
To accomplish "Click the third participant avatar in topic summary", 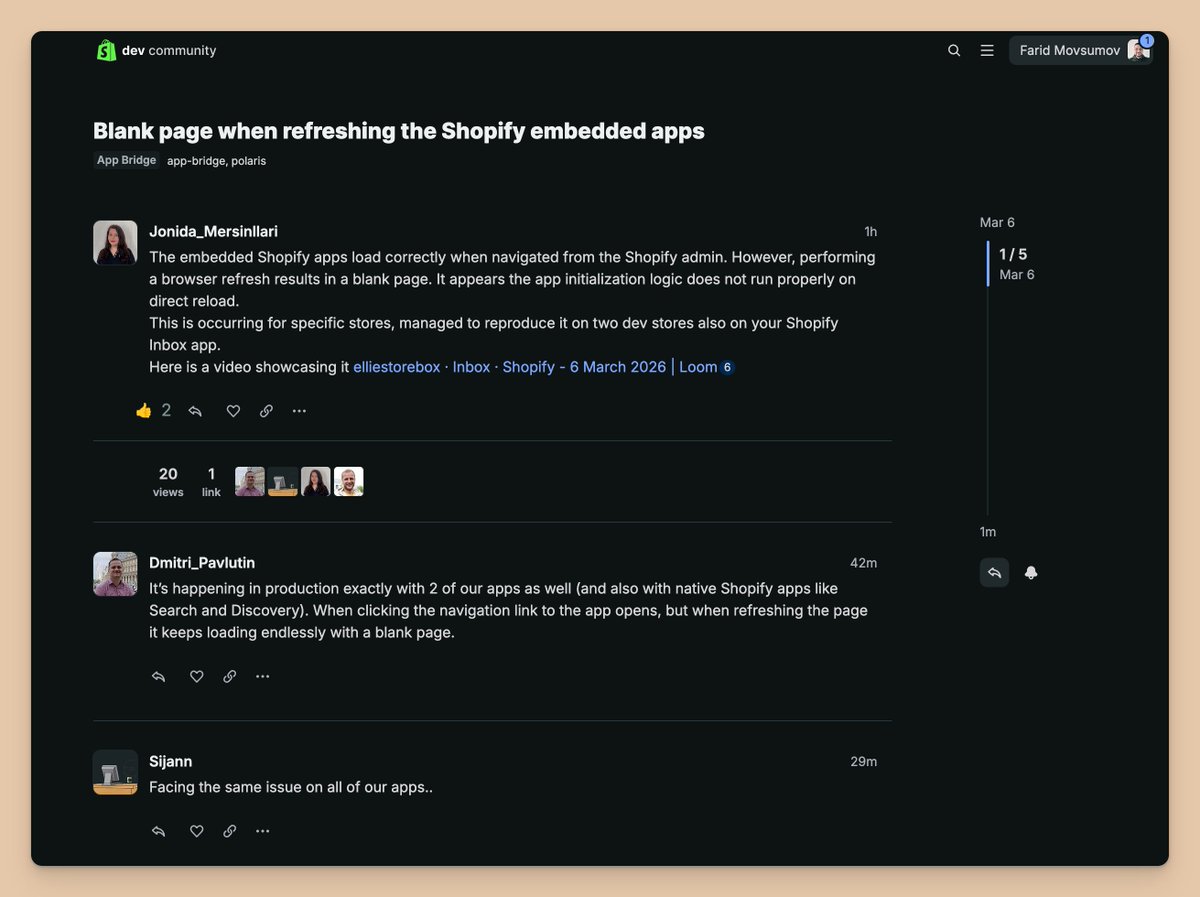I will tap(316, 482).
